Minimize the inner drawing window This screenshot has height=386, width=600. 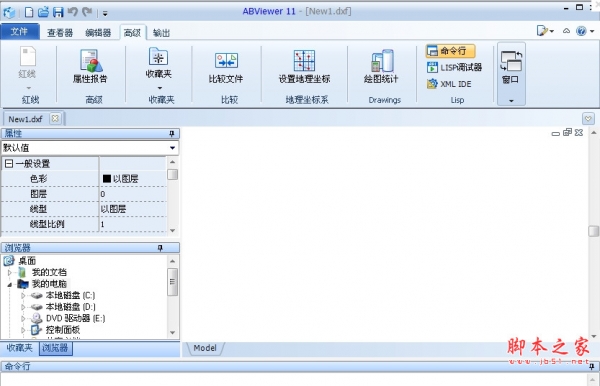click(x=556, y=134)
